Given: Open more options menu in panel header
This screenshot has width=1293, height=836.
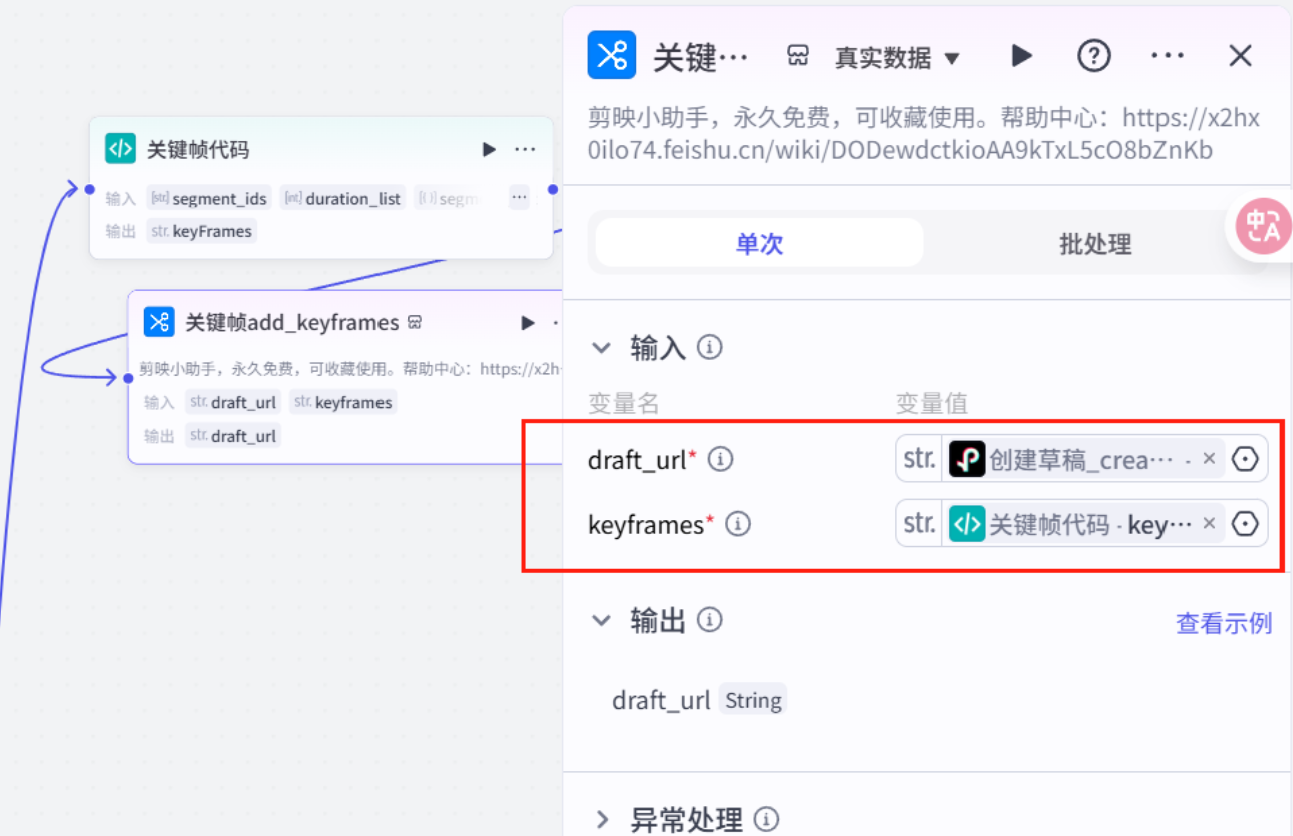Looking at the screenshot, I should pos(1167,55).
